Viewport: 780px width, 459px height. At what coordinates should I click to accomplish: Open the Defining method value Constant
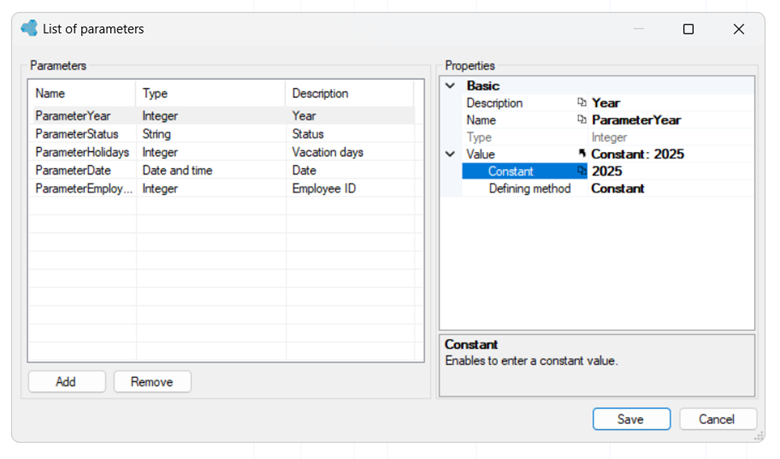[671, 188]
